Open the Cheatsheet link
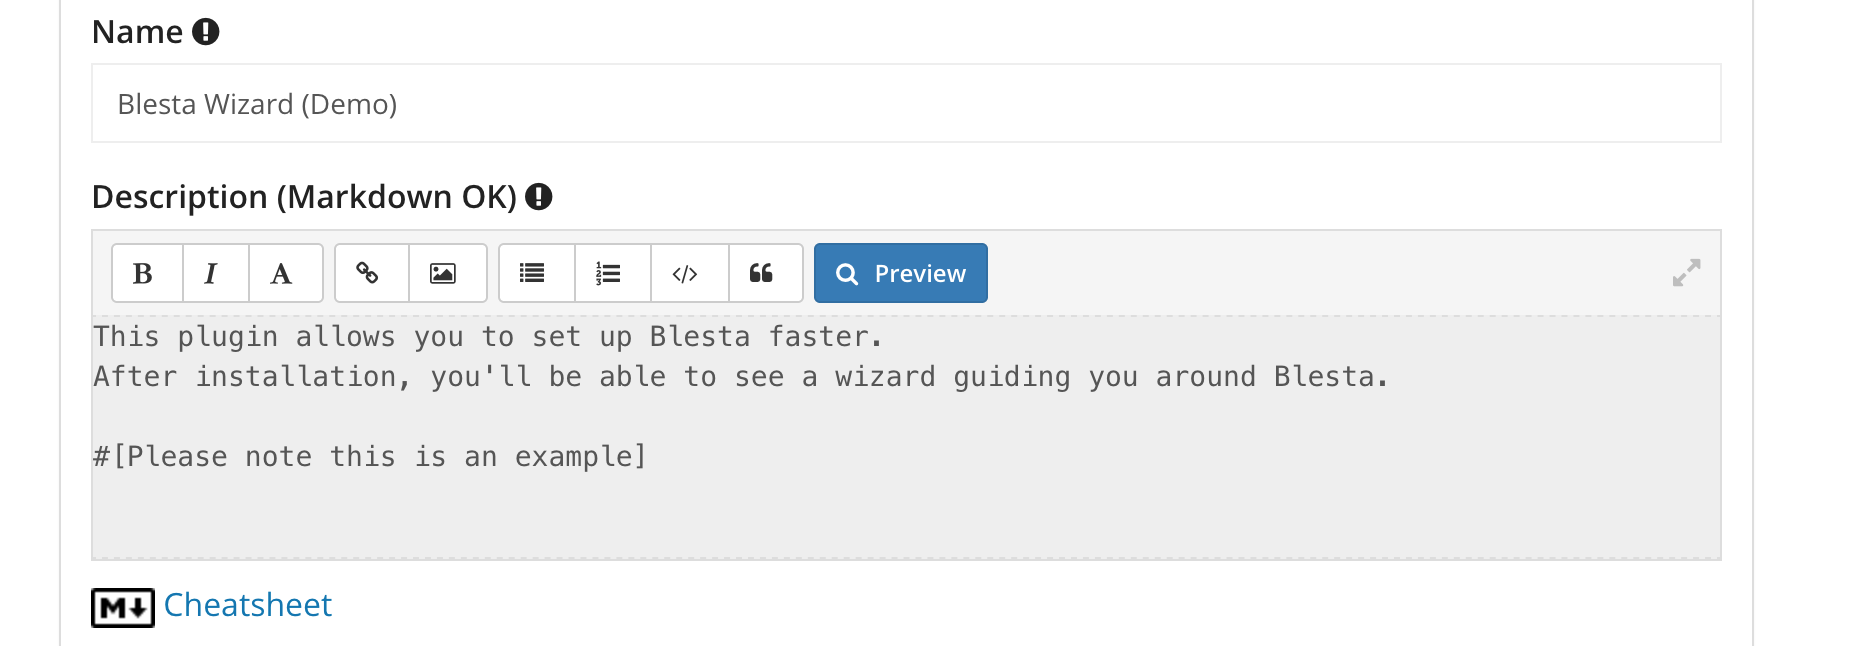 tap(248, 605)
